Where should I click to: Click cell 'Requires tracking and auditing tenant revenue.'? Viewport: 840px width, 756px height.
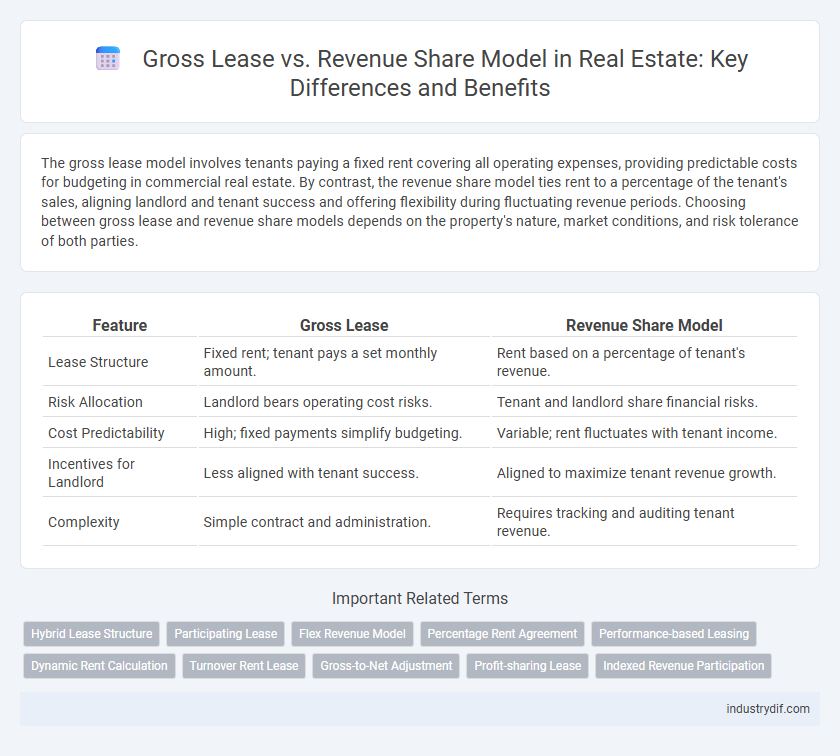pyautogui.click(x=644, y=522)
